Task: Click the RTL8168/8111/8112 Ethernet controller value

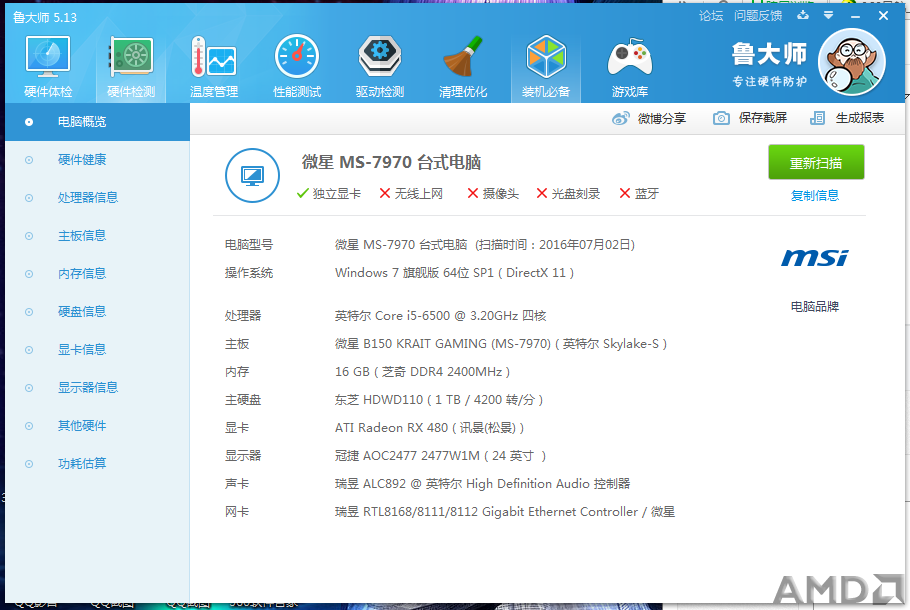Action: click(x=505, y=512)
